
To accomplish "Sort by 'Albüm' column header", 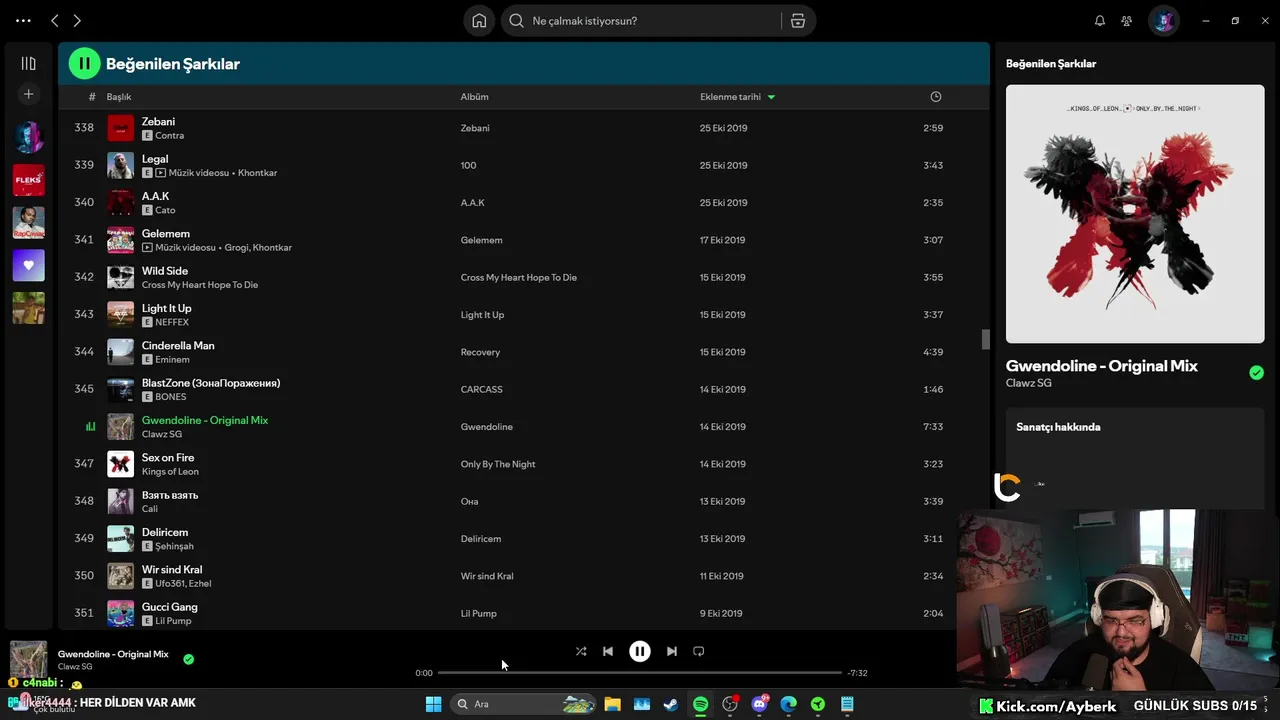I will pos(474,97).
